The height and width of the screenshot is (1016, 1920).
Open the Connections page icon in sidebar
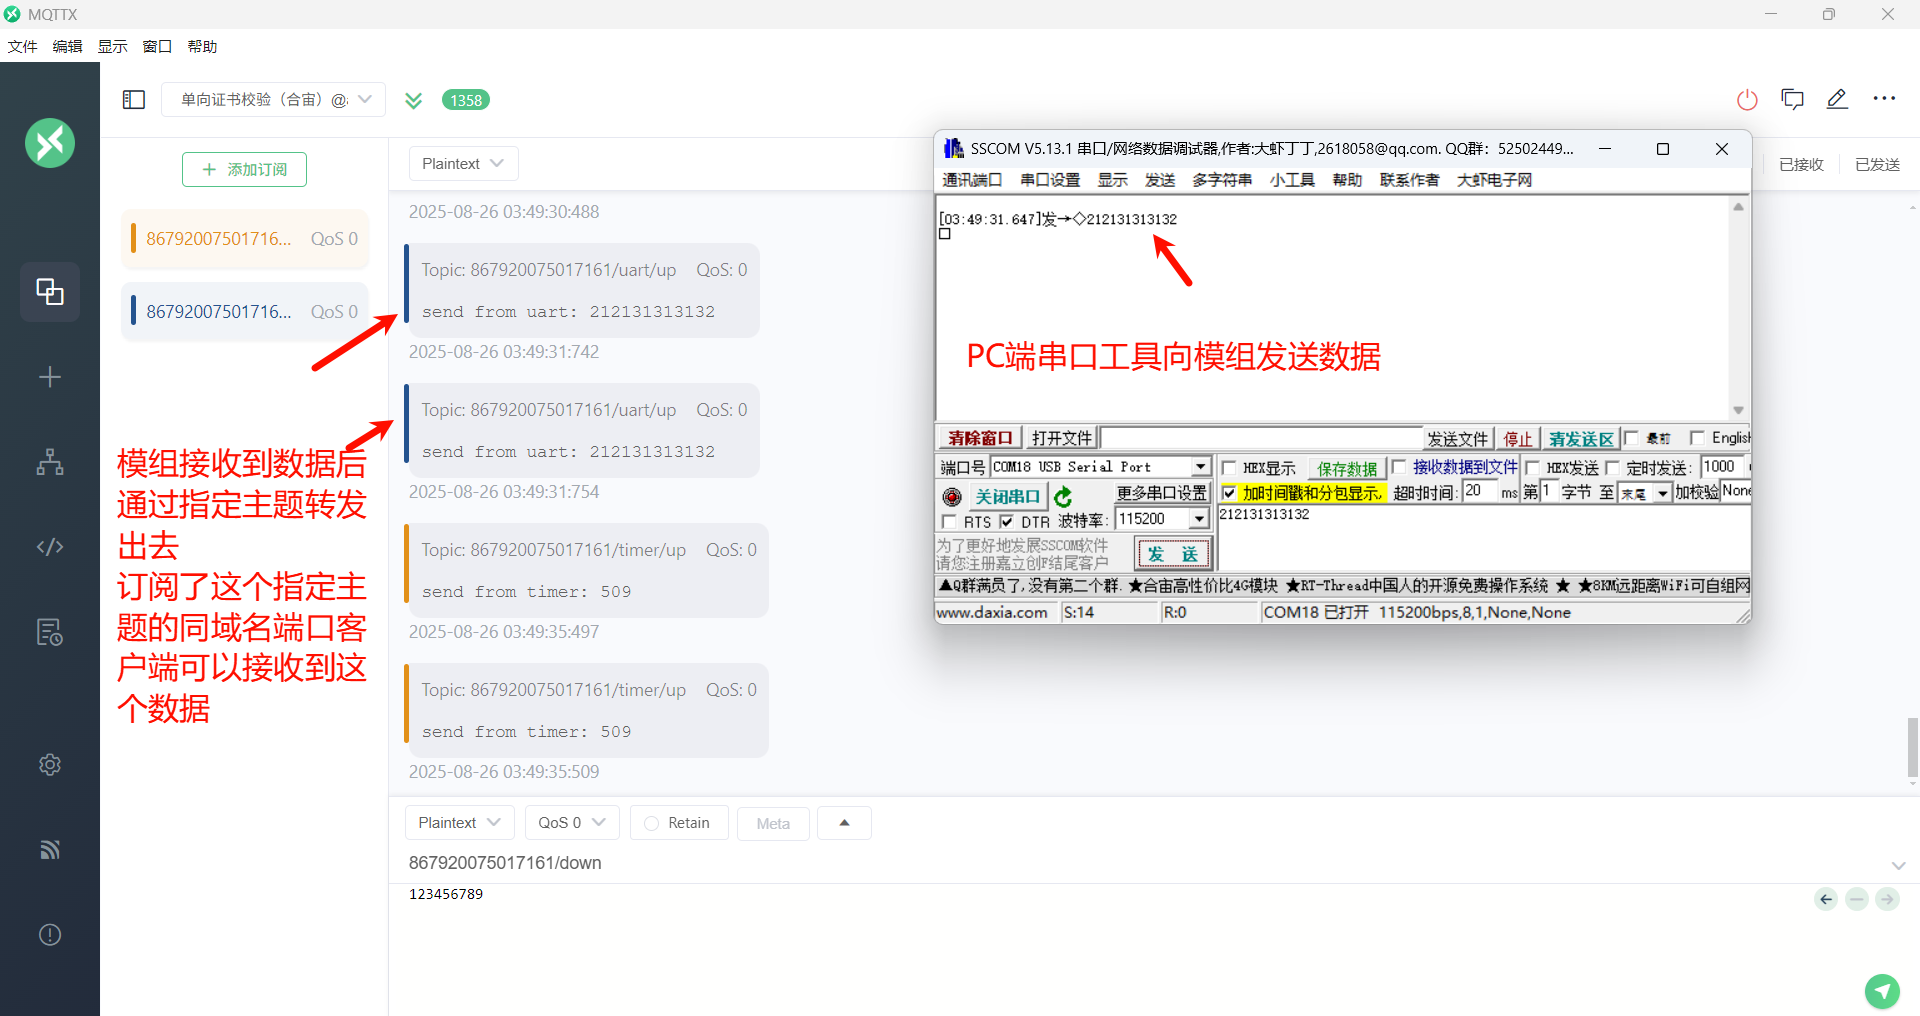(x=50, y=292)
